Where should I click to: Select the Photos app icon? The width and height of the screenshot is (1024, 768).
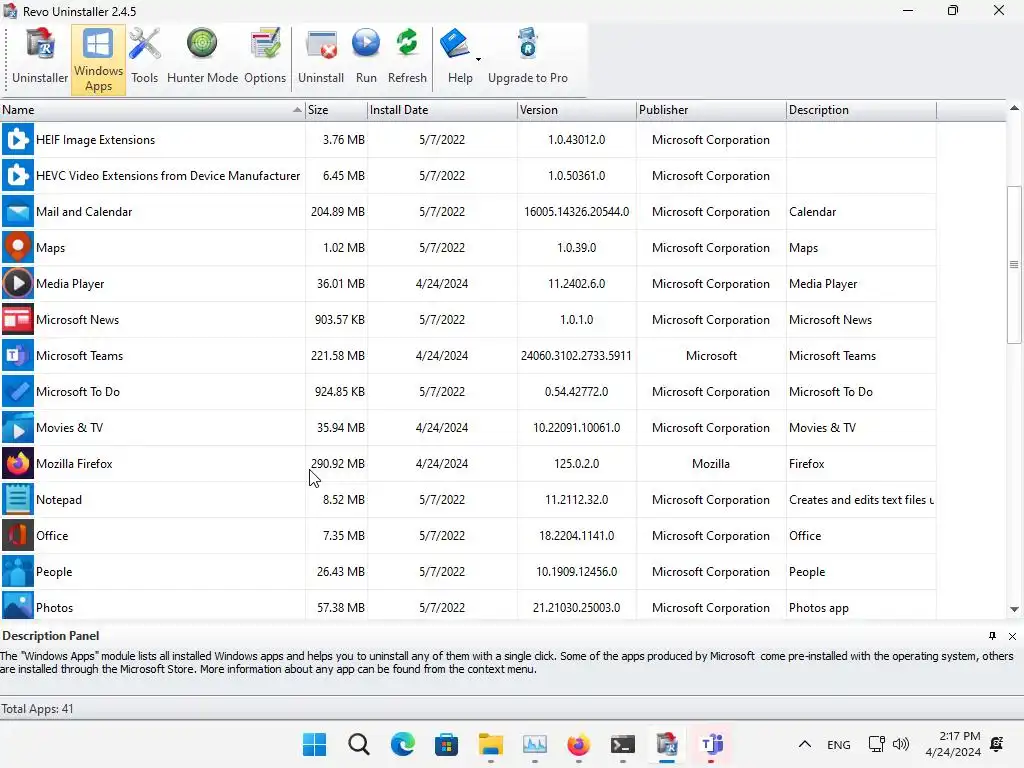point(18,606)
